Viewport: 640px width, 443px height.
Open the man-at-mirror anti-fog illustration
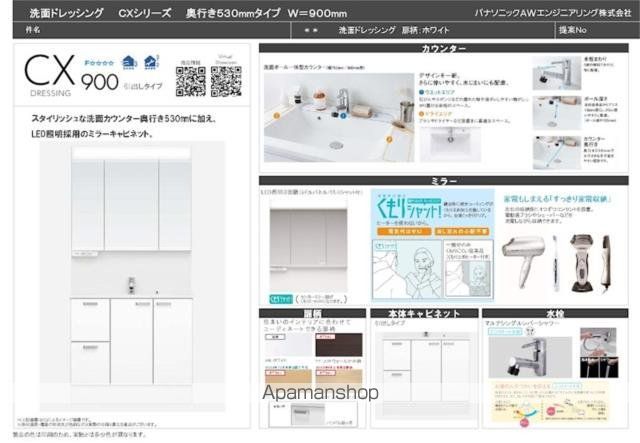(x=407, y=269)
